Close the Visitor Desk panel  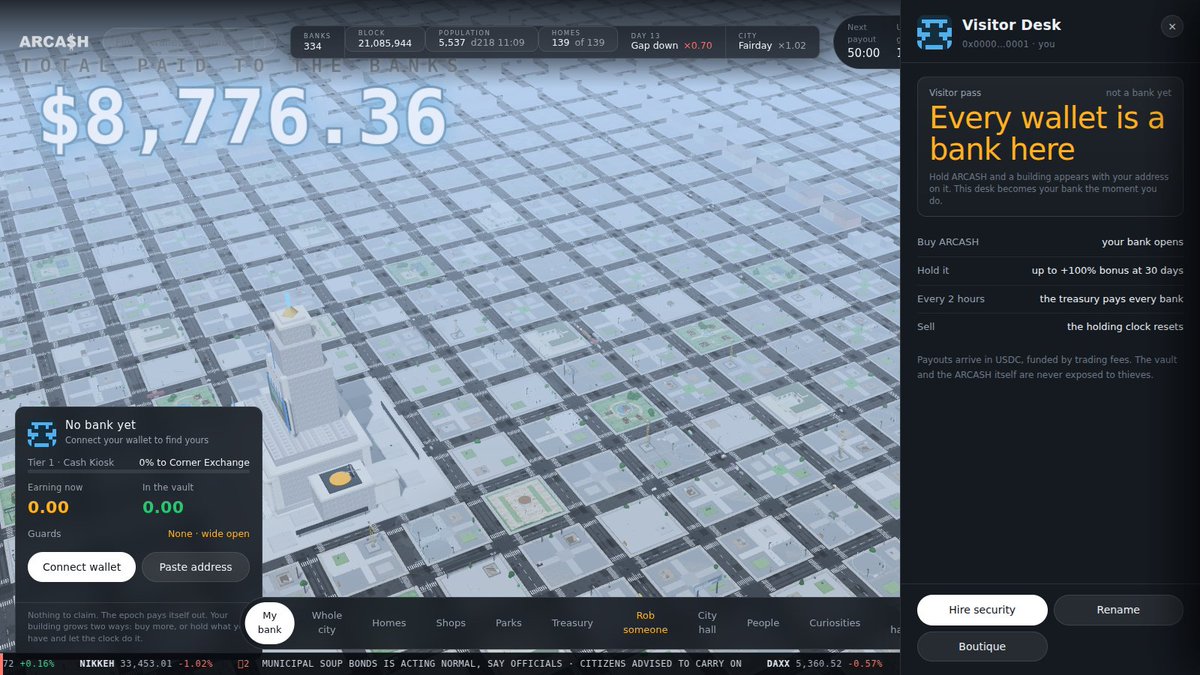pos(1172,27)
